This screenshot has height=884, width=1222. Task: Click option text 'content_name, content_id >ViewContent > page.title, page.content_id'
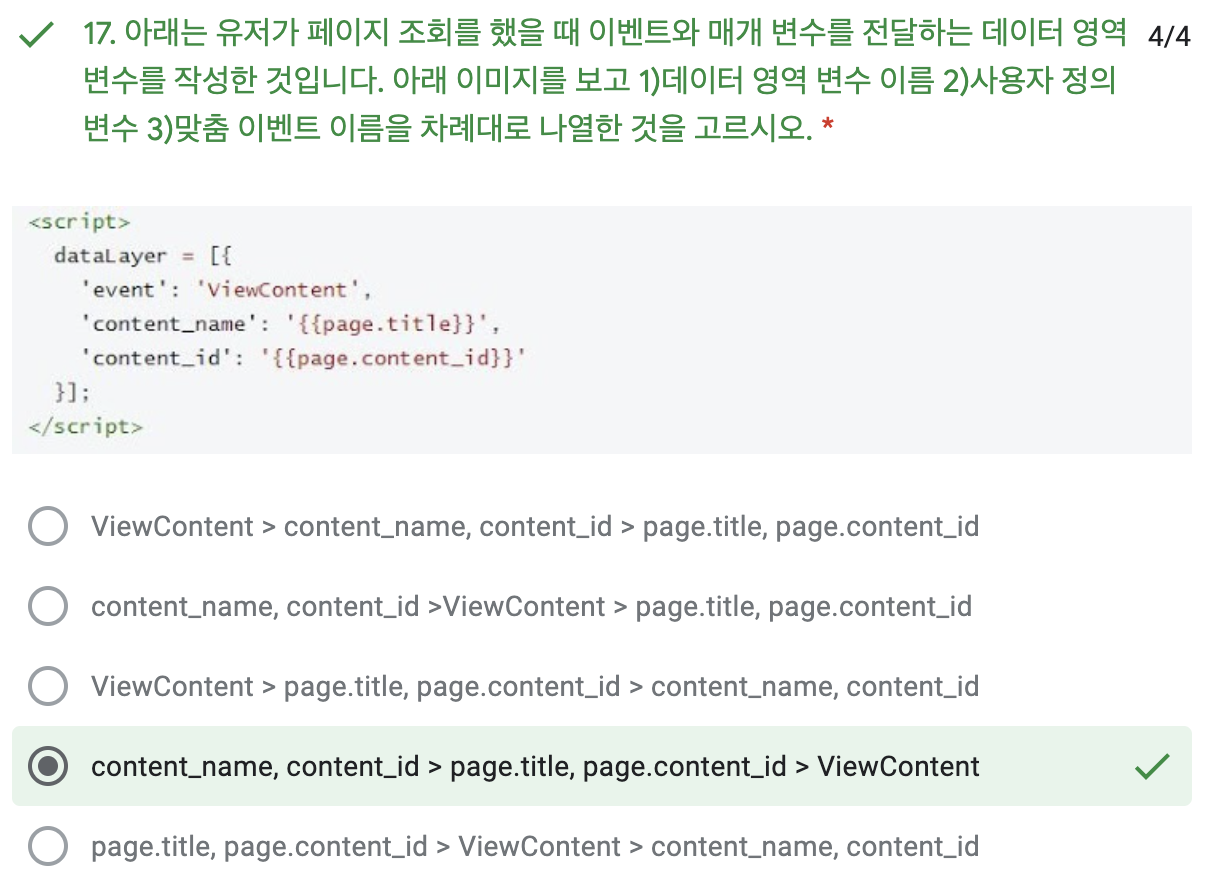coord(531,607)
